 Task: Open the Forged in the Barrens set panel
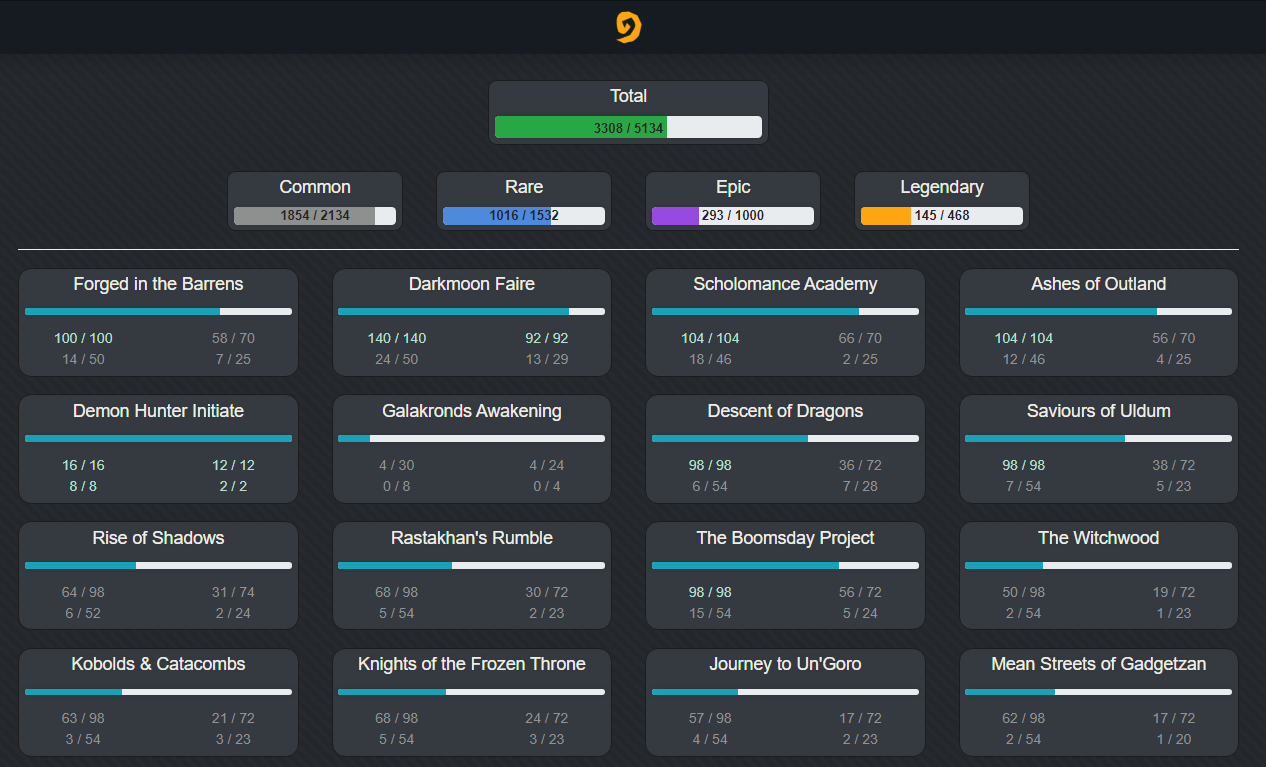[158, 322]
